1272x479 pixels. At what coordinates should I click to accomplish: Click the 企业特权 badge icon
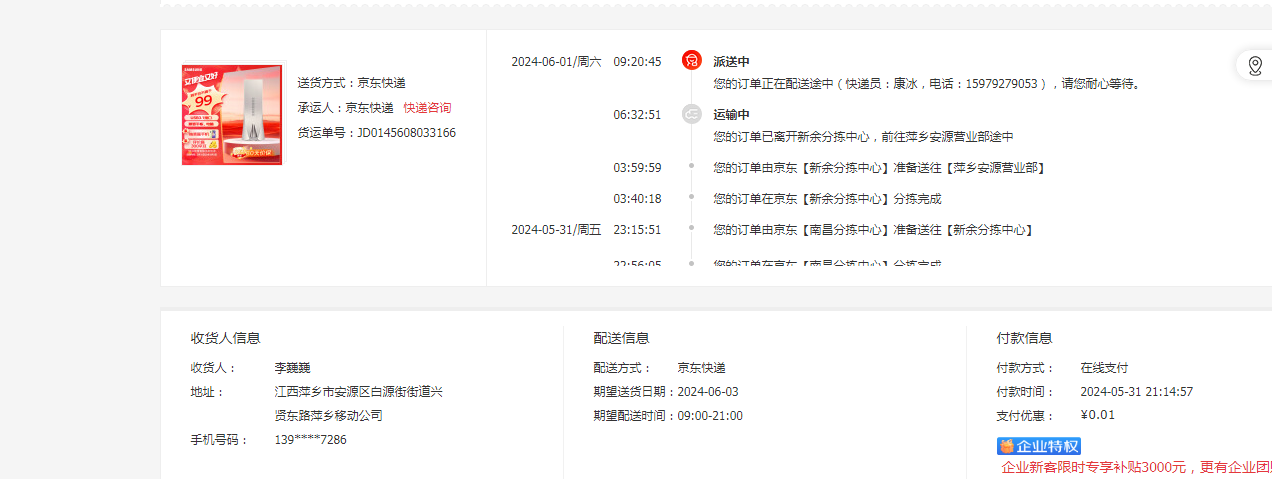point(1039,446)
